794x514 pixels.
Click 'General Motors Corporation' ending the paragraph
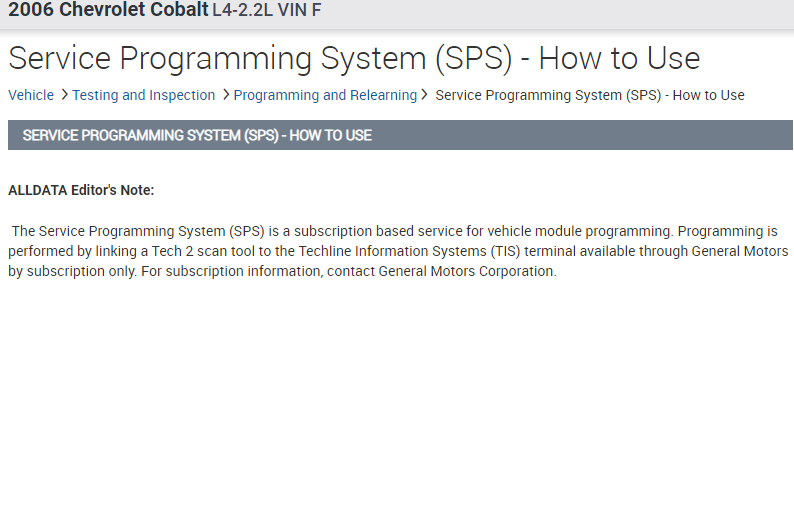point(466,271)
